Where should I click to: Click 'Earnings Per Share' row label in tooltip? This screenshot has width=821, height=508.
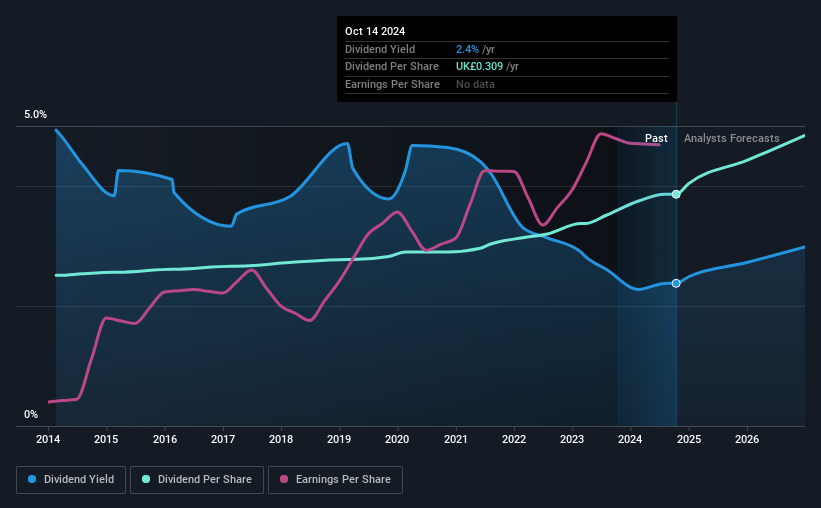point(392,84)
